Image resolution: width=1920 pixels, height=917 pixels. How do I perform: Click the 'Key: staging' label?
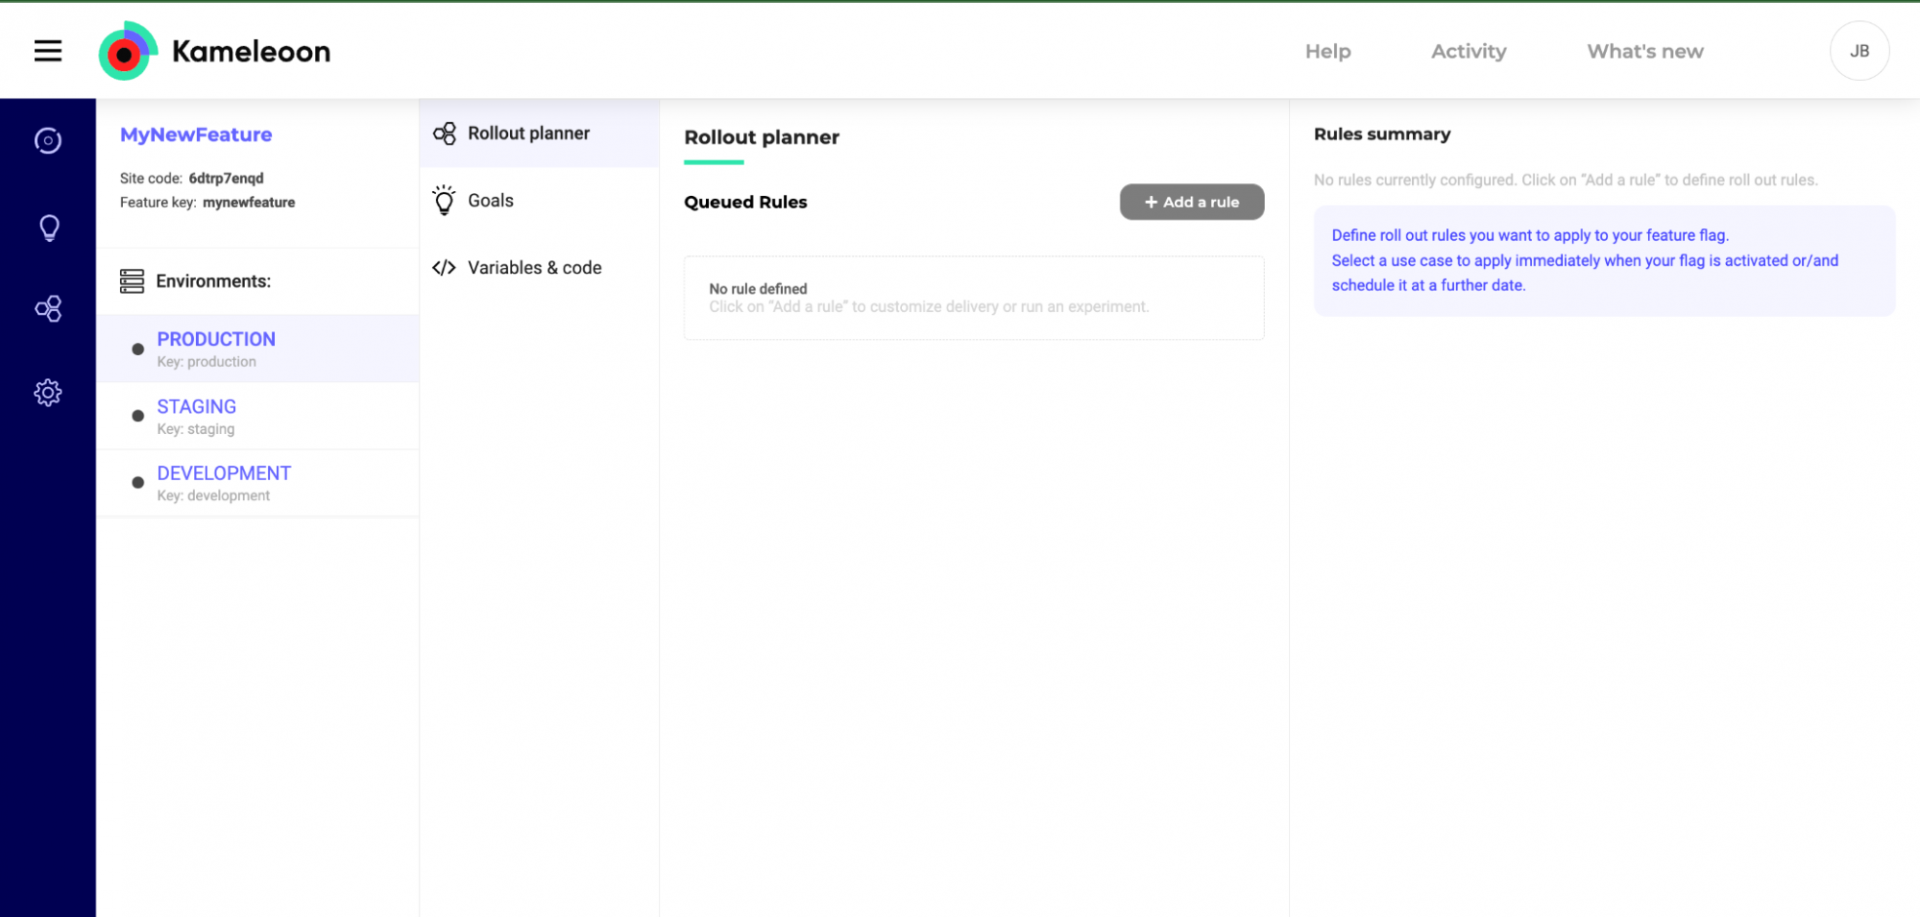tap(196, 429)
